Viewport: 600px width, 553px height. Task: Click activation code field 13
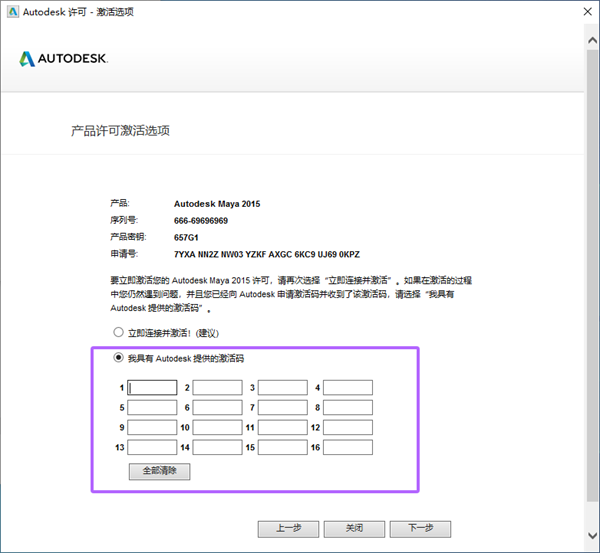(x=152, y=448)
